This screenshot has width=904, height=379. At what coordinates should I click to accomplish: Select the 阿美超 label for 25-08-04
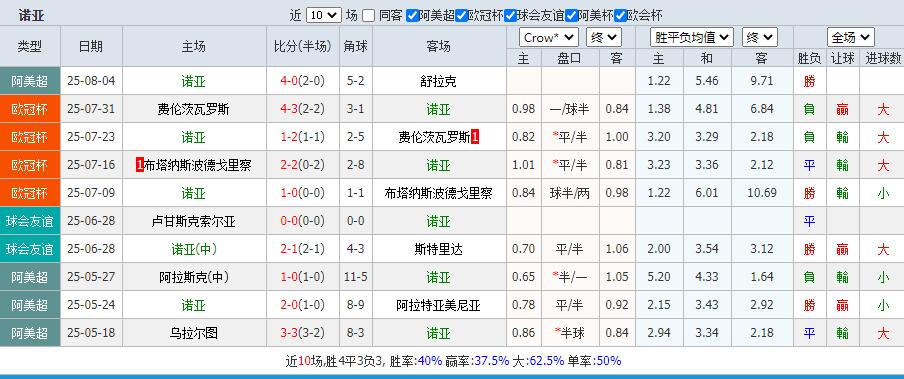pos(29,81)
